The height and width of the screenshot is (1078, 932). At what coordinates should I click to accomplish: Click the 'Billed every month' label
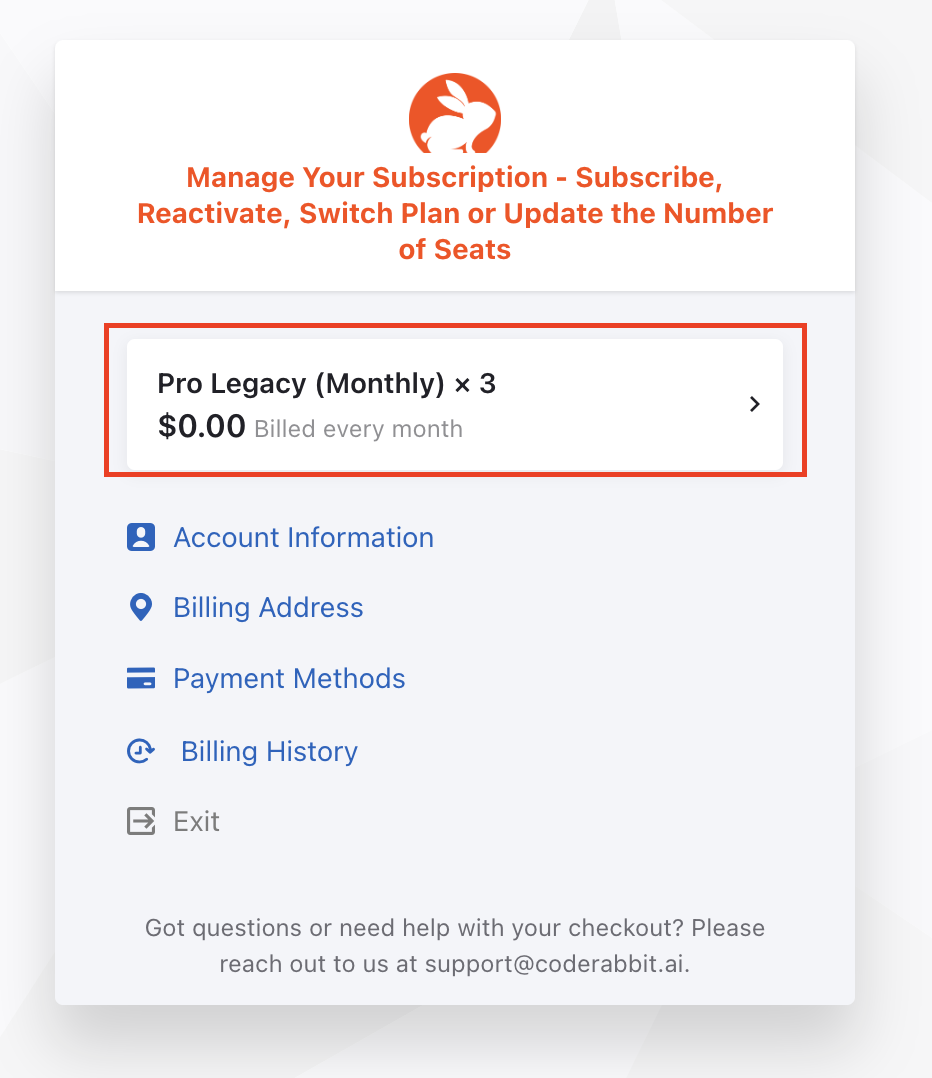click(x=358, y=430)
